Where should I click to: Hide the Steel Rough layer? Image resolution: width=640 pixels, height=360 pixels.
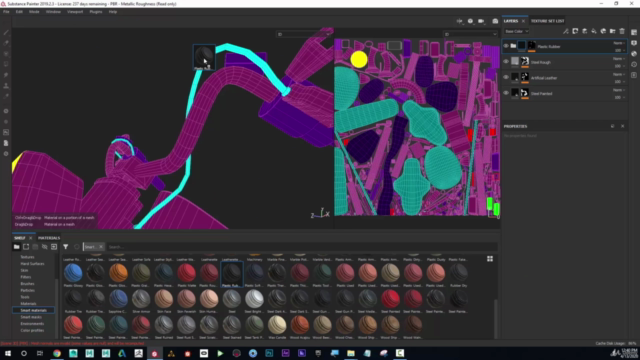point(506,62)
